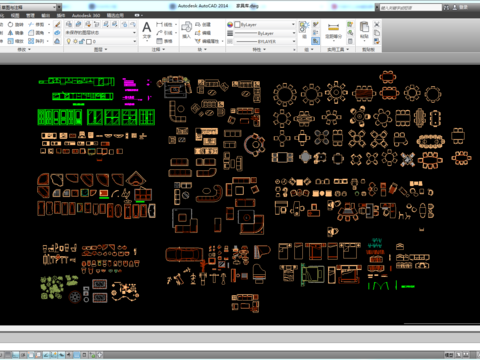Toggle the layer freeze sun icon
Image resolution: width=480 pixels, height=360 pixels.
[x=75, y=41]
